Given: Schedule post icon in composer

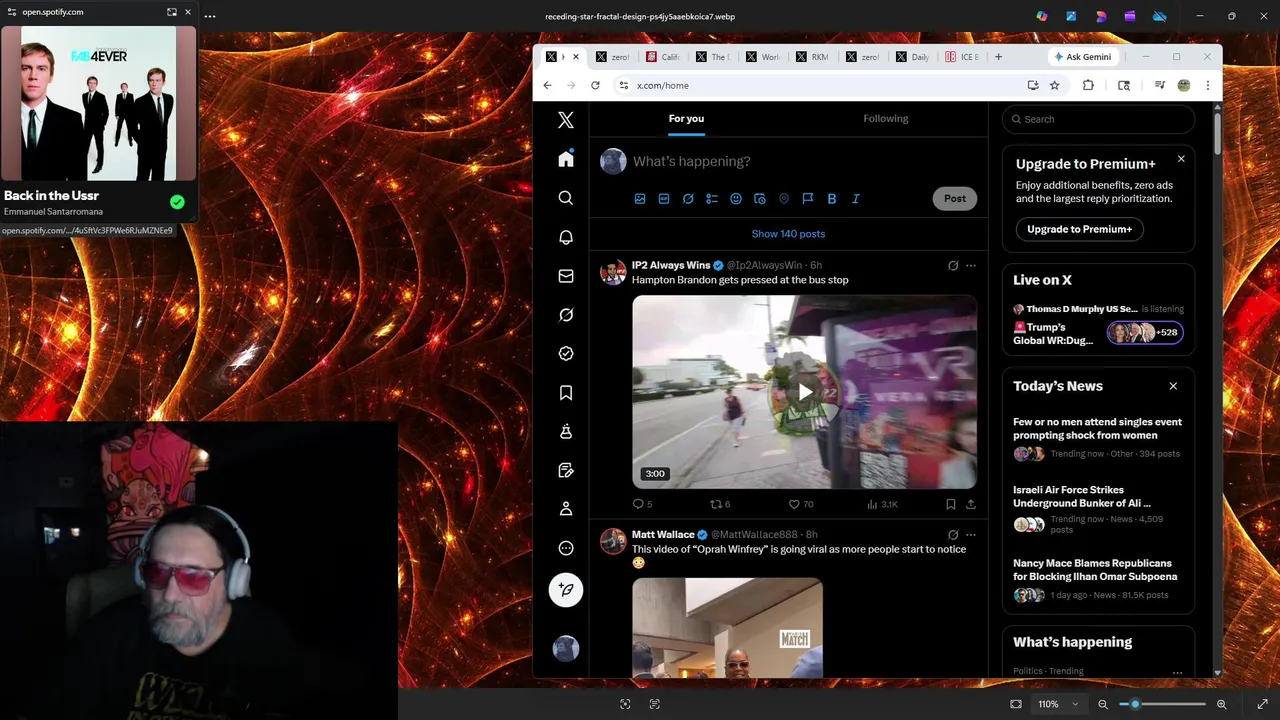Looking at the screenshot, I should [x=760, y=199].
